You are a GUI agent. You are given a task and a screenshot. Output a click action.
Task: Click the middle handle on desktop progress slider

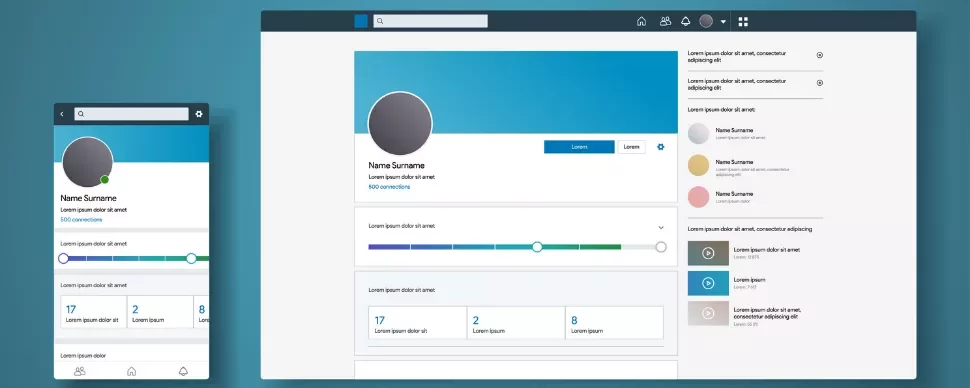point(537,247)
